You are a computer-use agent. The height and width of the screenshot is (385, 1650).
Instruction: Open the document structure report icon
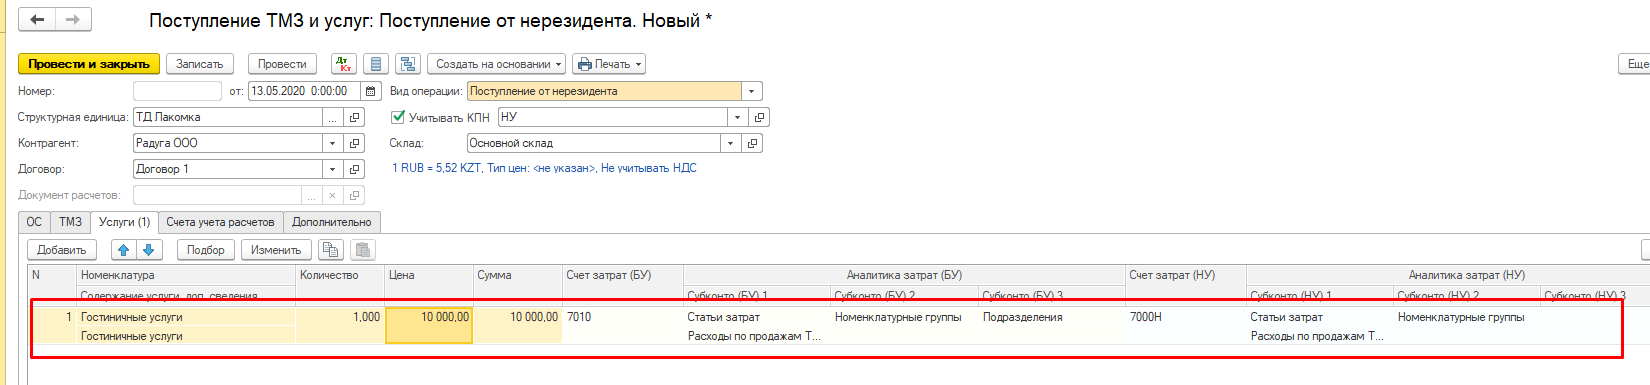(408, 64)
